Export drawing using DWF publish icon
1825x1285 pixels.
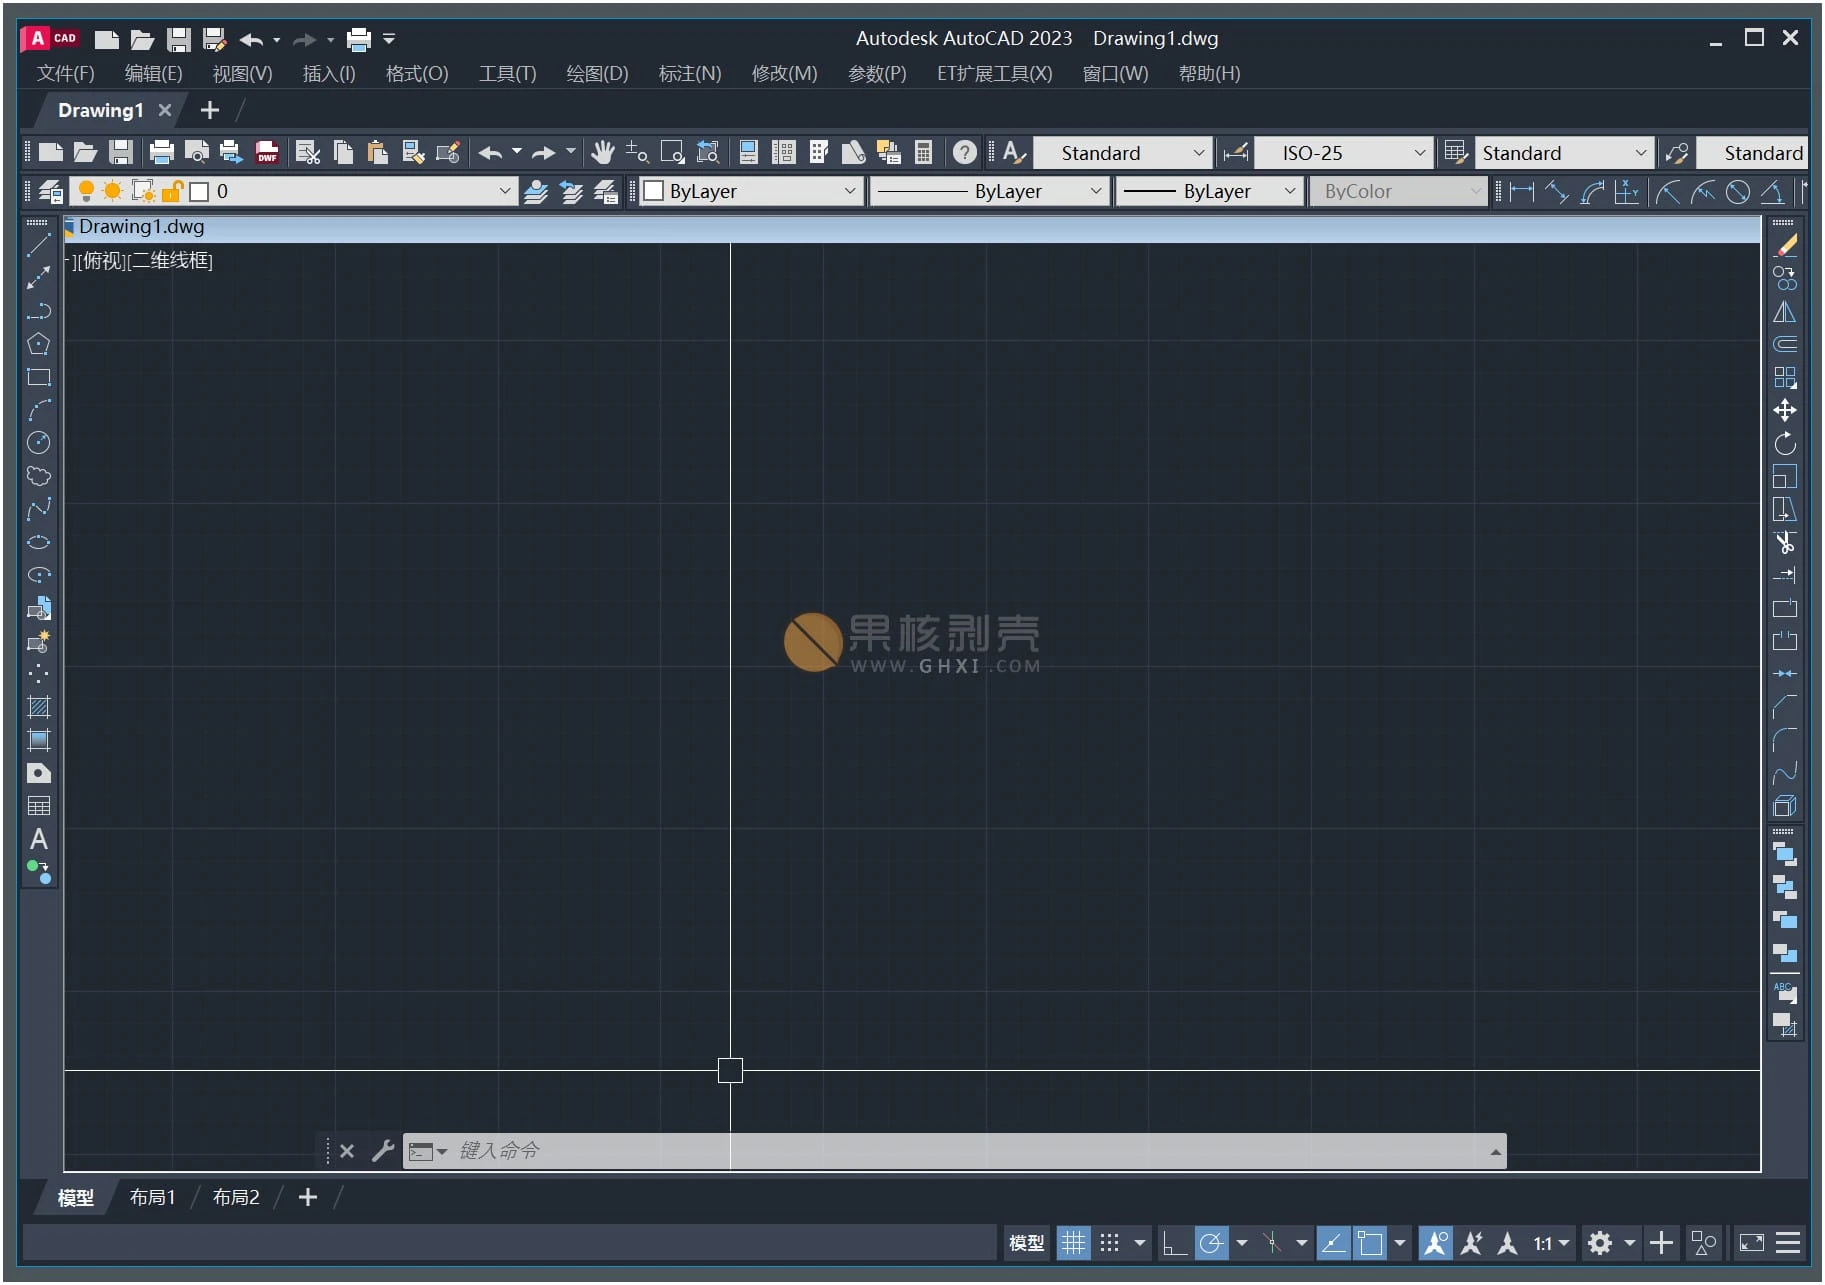click(267, 153)
